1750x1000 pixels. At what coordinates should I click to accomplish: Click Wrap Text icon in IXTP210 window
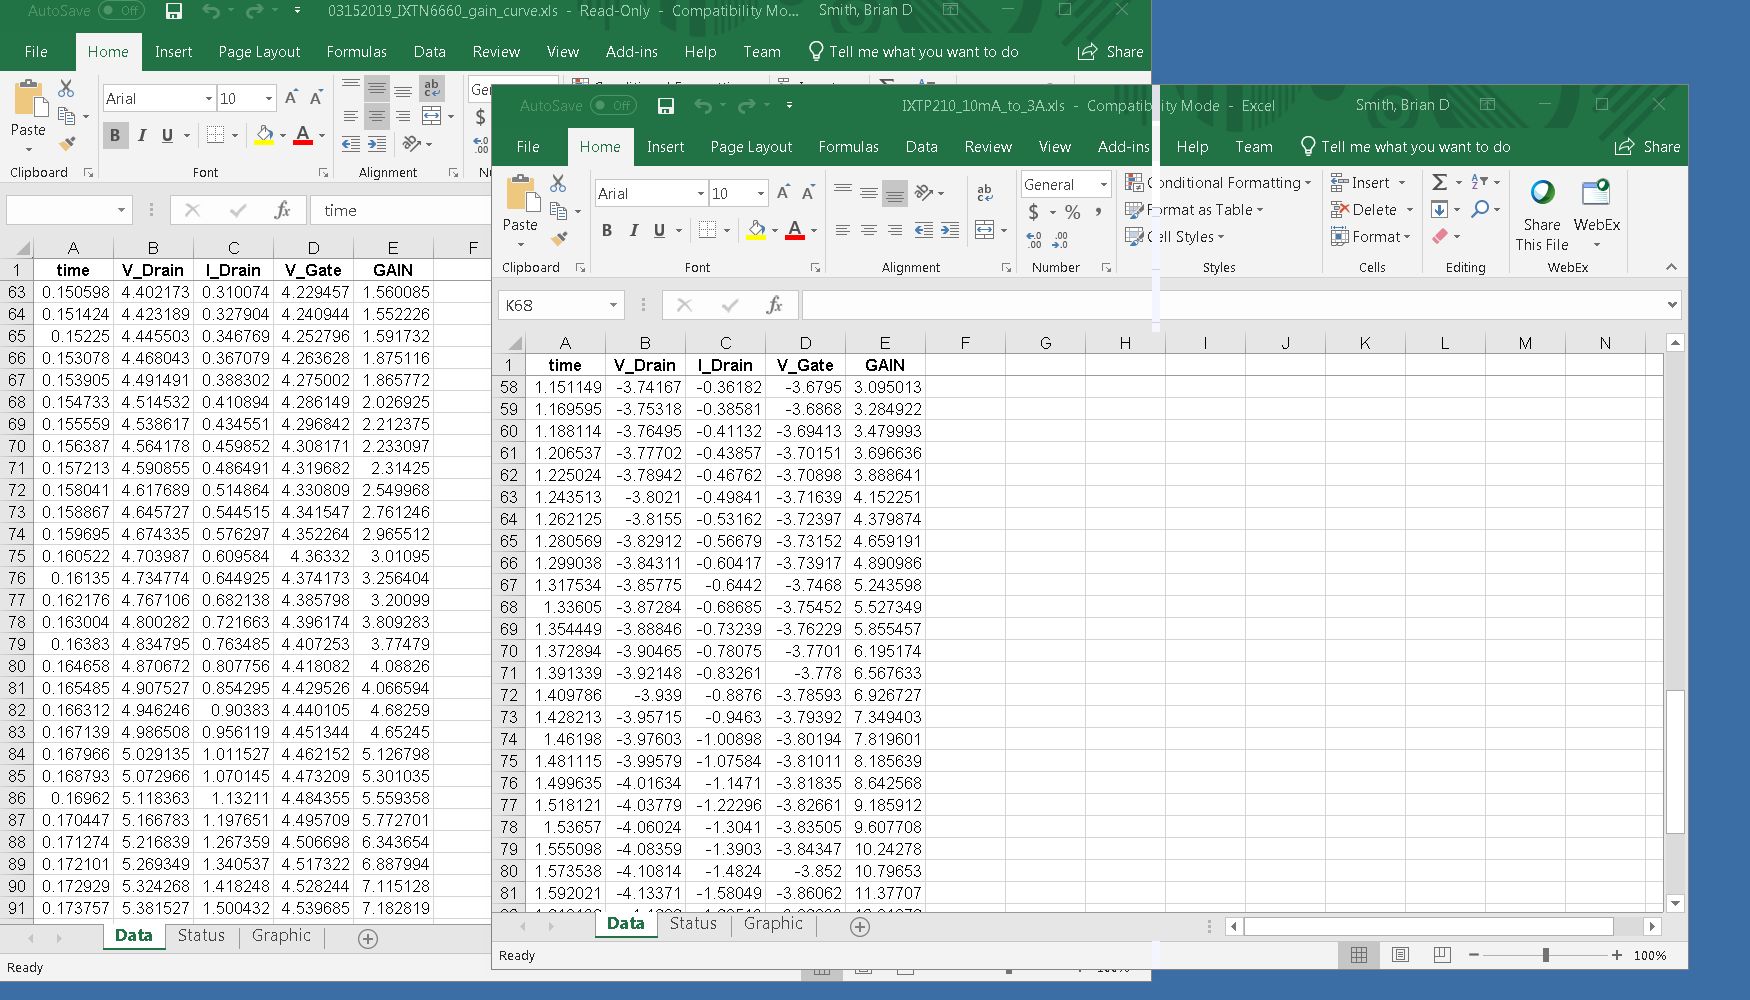point(985,193)
